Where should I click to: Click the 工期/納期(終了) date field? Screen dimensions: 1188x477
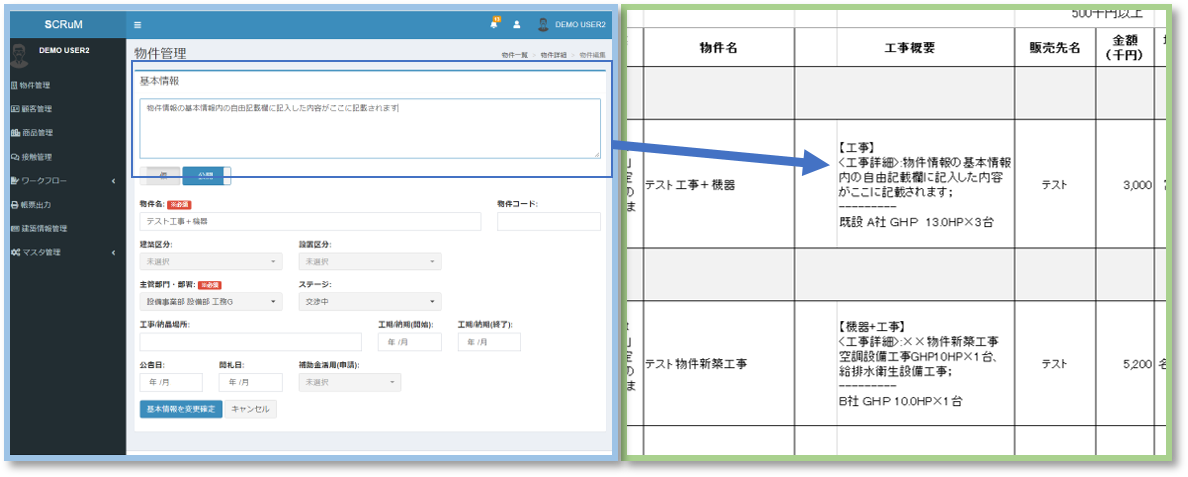click(x=489, y=341)
